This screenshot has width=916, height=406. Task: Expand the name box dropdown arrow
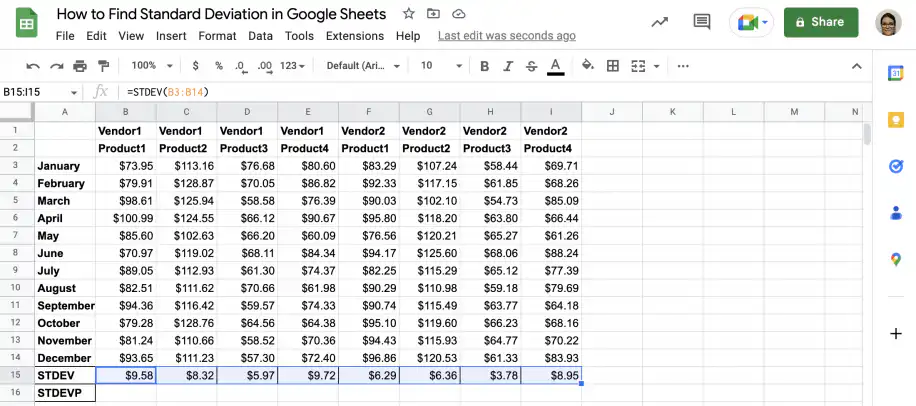pos(74,92)
